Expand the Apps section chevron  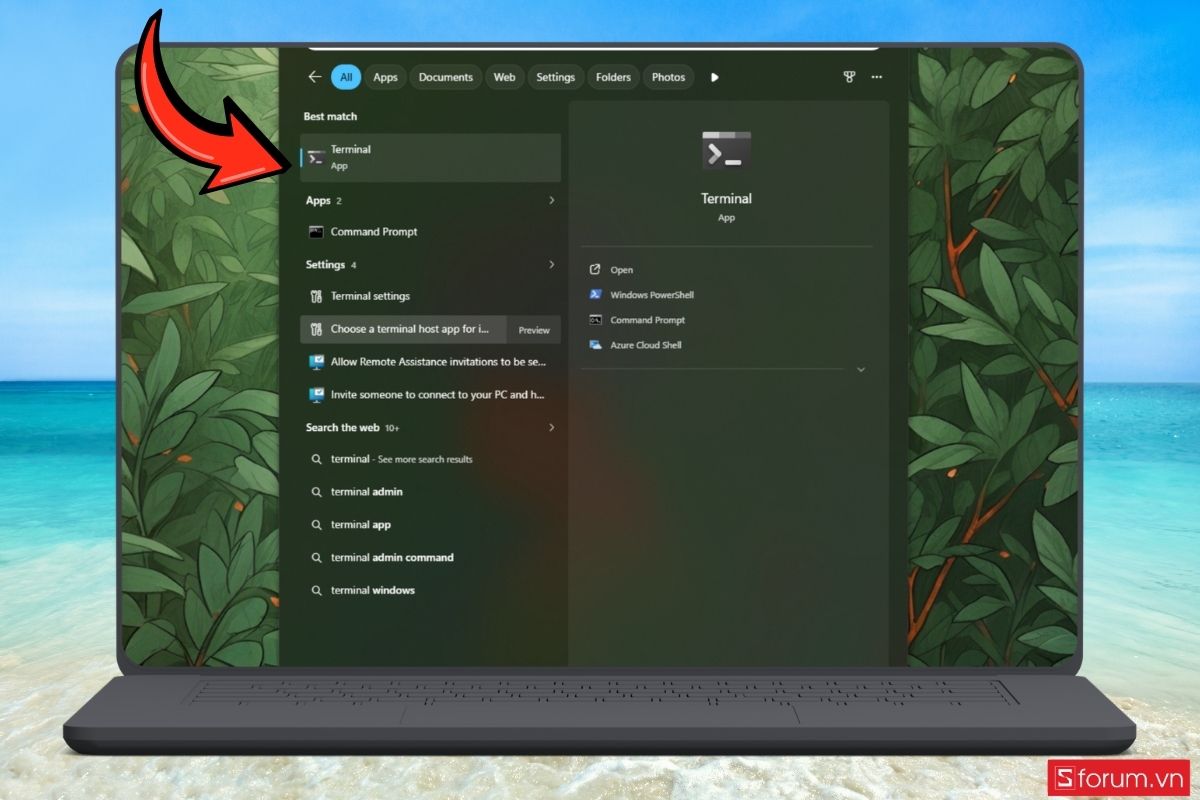click(551, 200)
